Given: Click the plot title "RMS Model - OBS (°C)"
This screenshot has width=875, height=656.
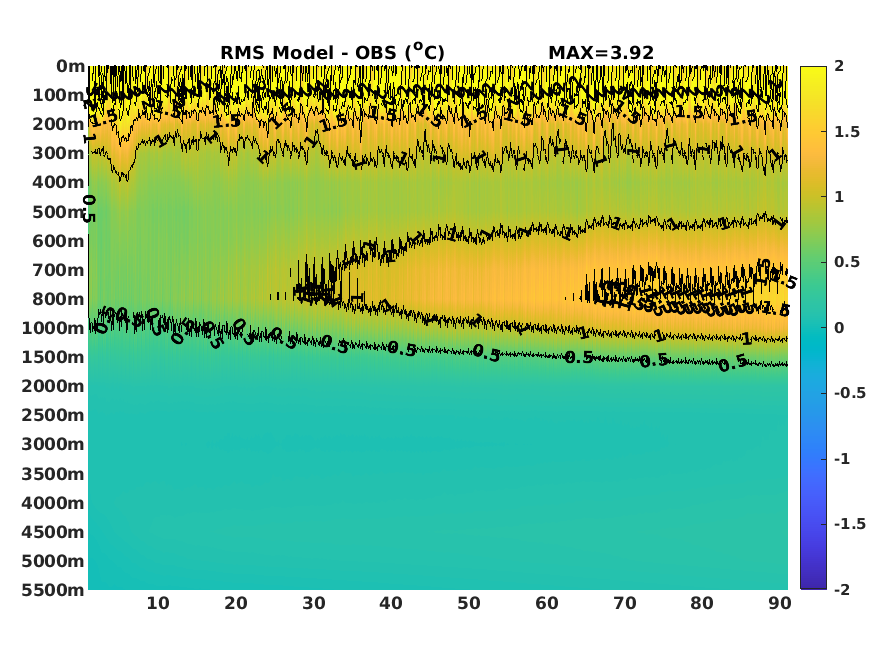Looking at the screenshot, I should point(333,51).
